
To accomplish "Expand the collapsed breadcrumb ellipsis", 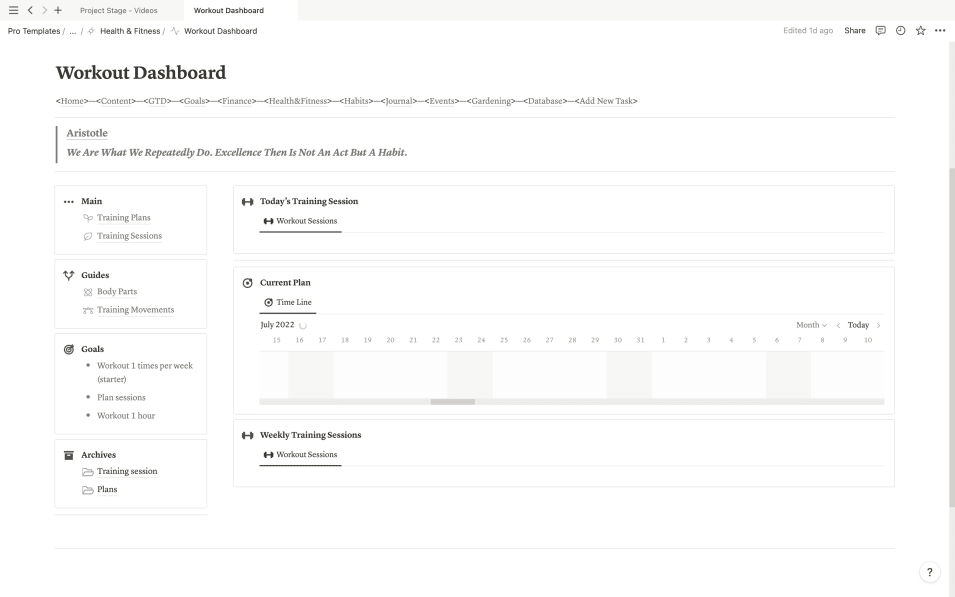I will [72, 31].
